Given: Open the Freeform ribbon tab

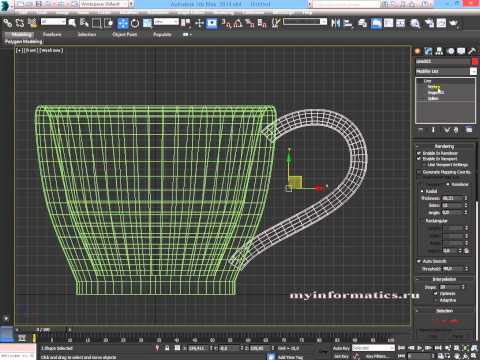Looking at the screenshot, I should (52, 34).
